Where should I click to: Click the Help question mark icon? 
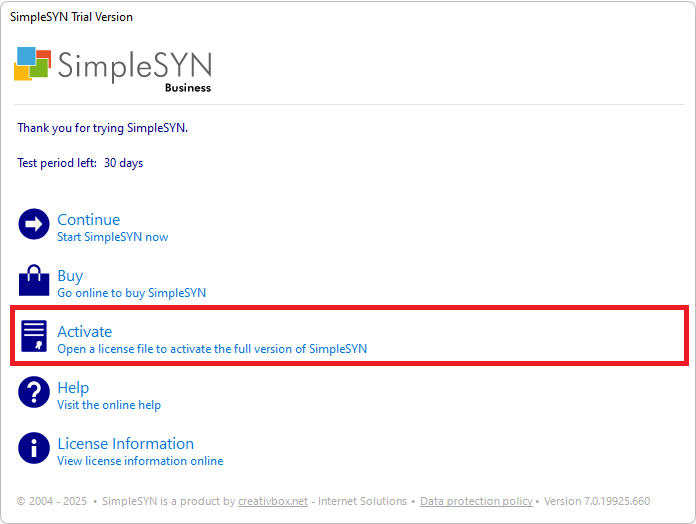pos(34,392)
